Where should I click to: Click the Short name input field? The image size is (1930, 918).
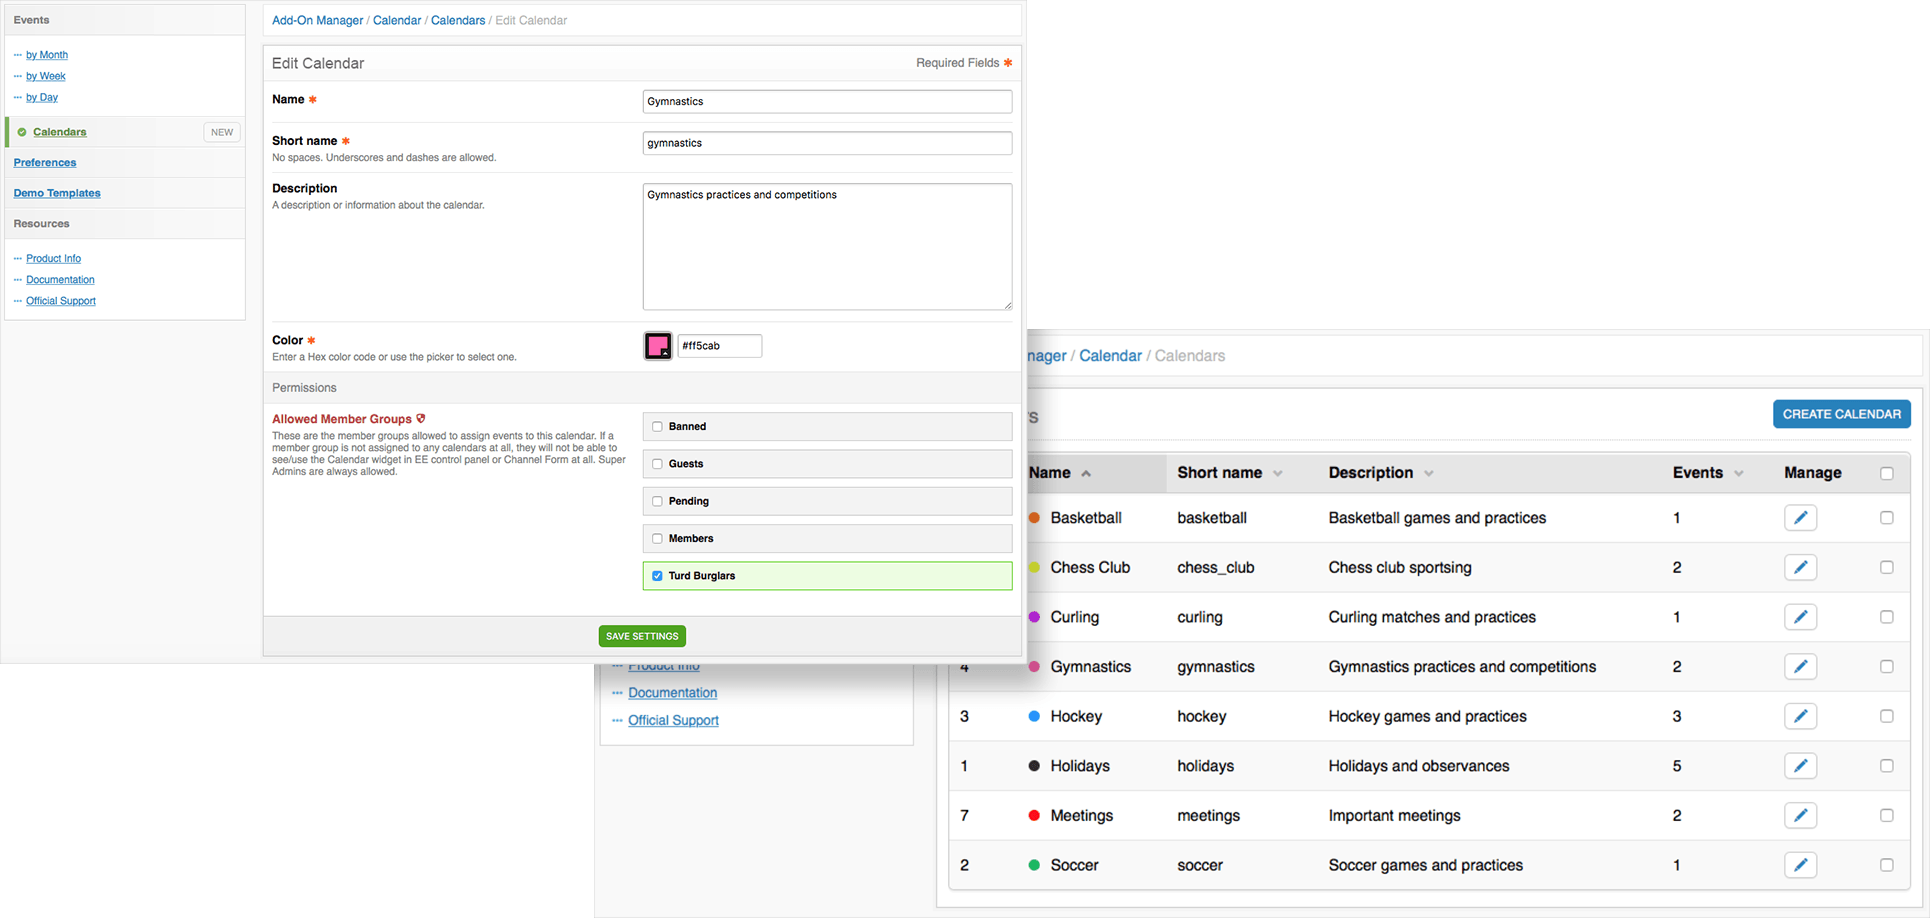click(827, 143)
